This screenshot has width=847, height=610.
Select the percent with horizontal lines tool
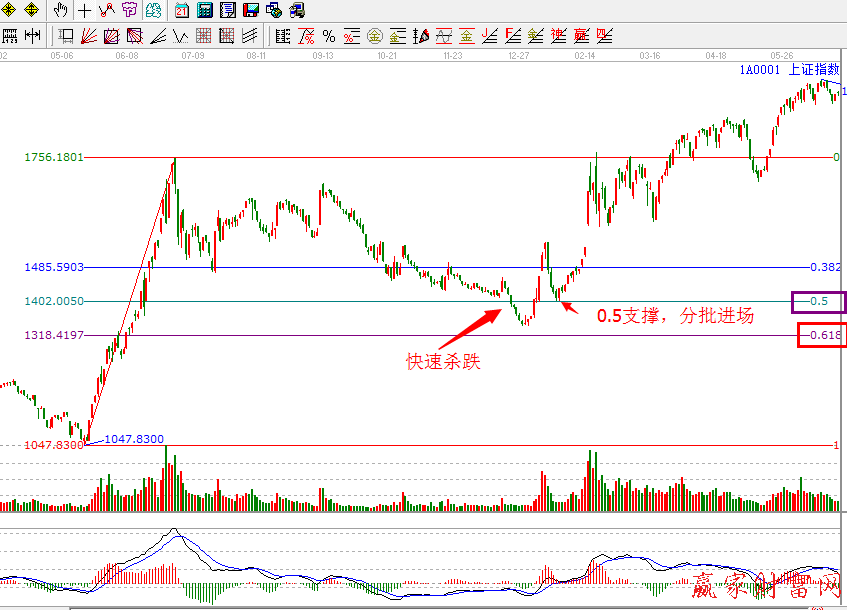point(352,36)
